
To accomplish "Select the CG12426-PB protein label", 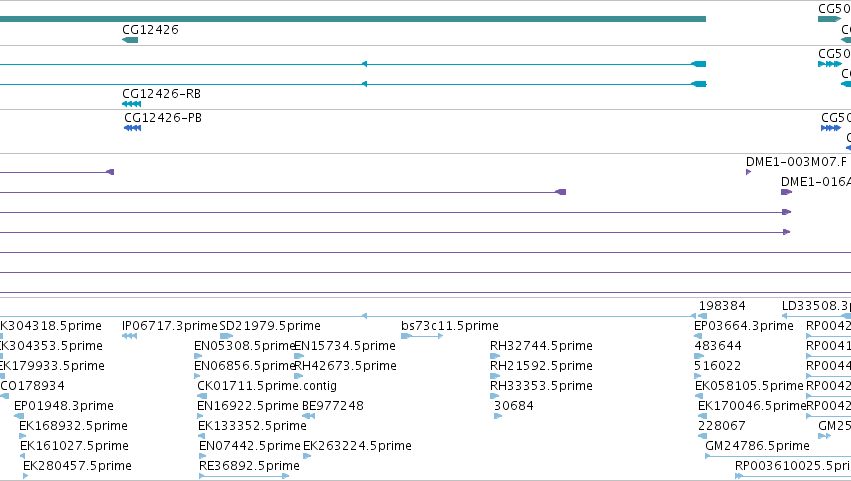I will click(x=163, y=117).
